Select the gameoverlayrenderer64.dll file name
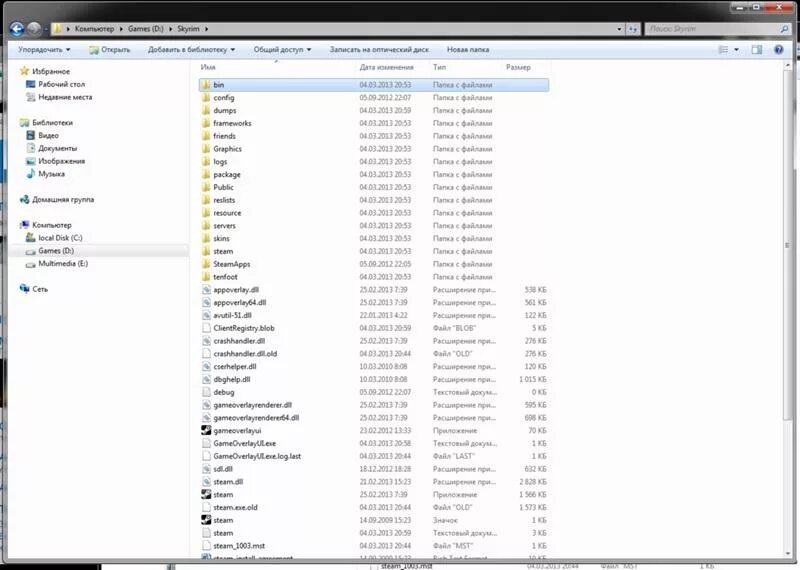 (256, 417)
